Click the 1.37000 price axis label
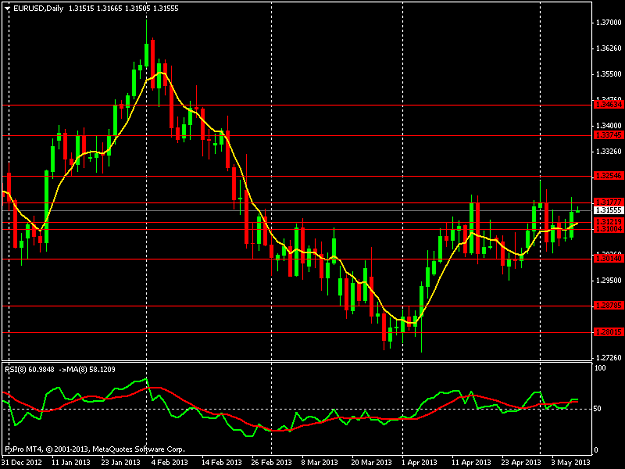Viewport: 625px width, 469px height. coord(608,23)
